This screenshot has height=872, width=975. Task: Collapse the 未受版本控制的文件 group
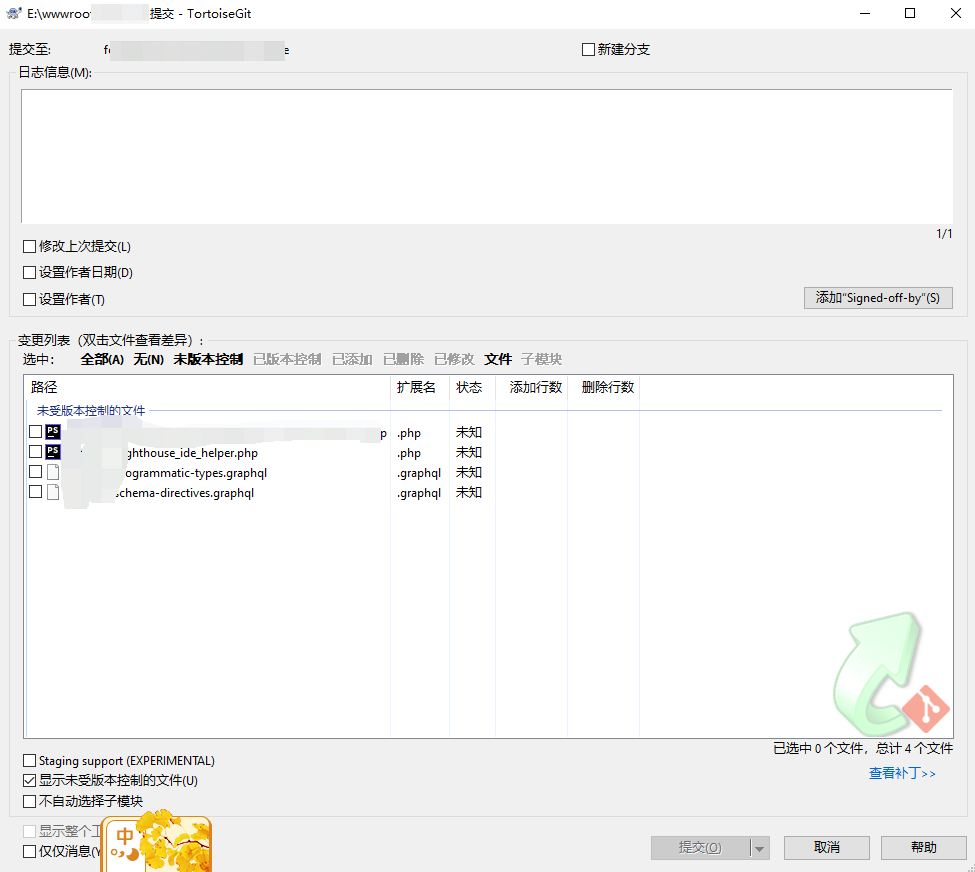(x=91, y=410)
